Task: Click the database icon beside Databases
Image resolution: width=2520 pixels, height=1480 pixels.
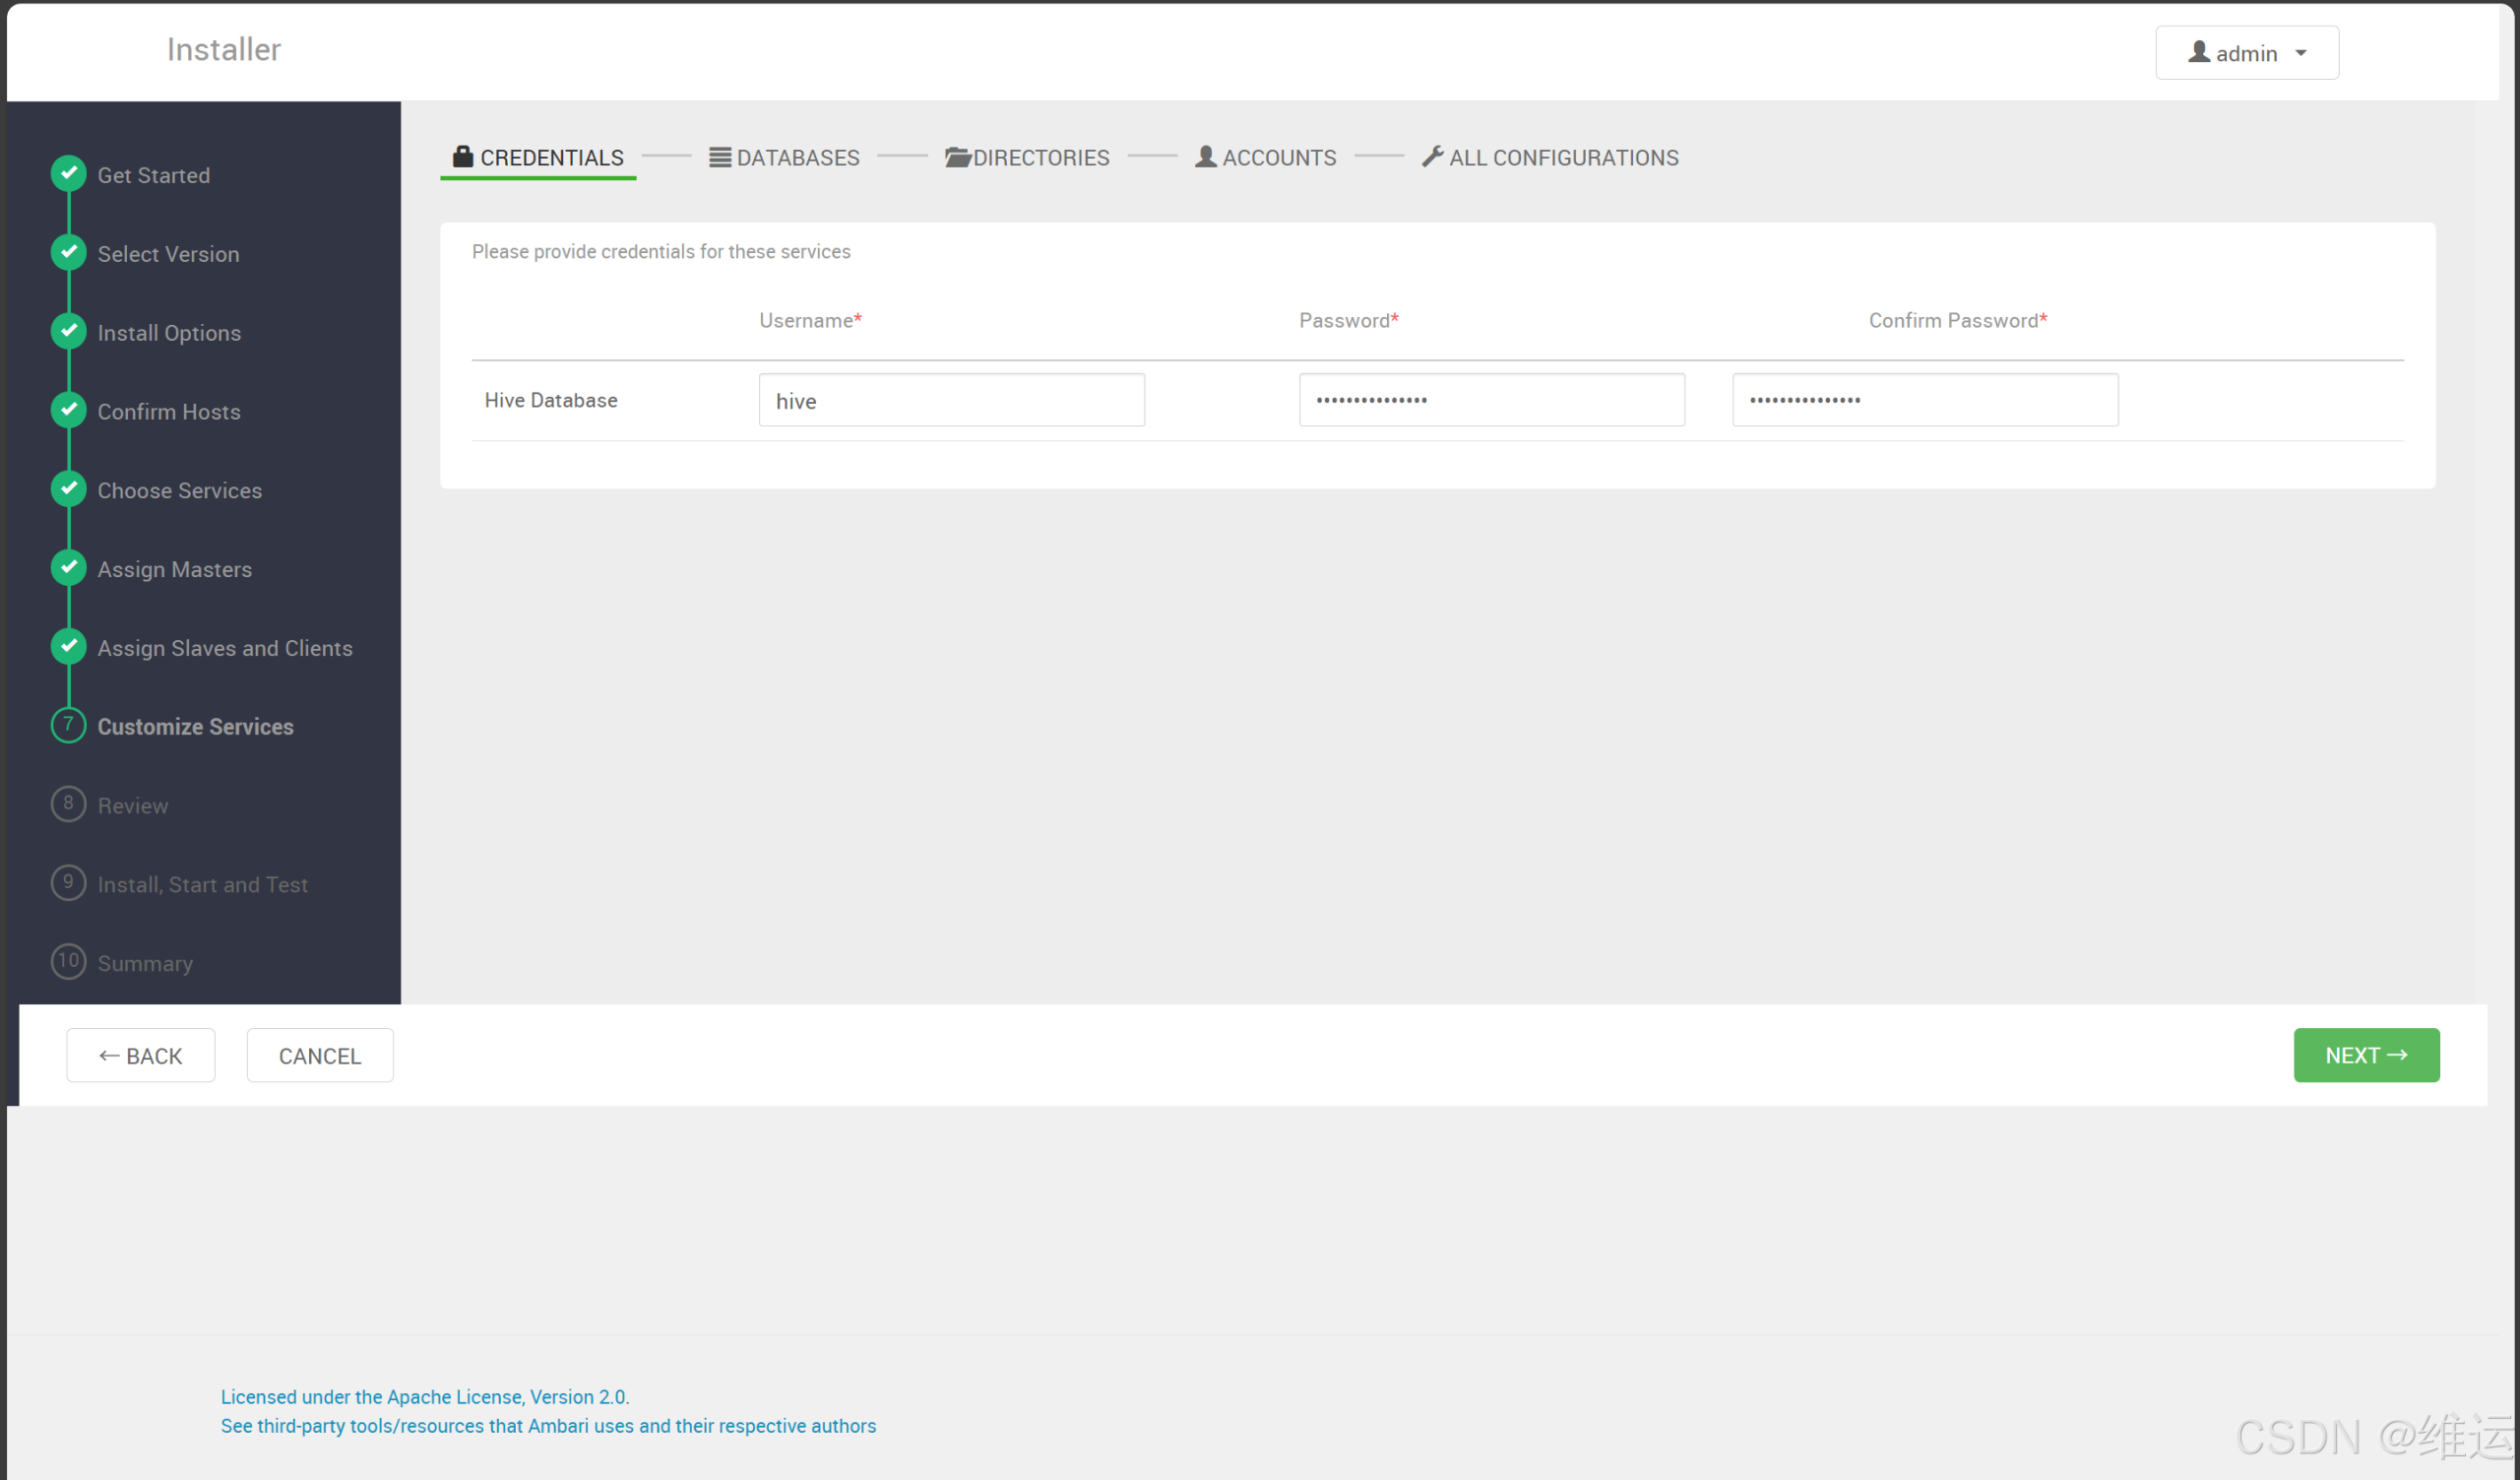Action: point(719,157)
